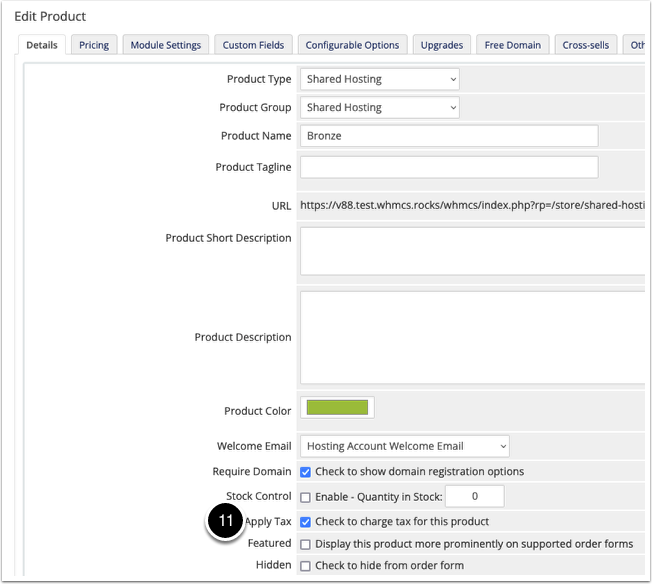
Task: Click the step 11 annotation badge
Action: coord(225,520)
